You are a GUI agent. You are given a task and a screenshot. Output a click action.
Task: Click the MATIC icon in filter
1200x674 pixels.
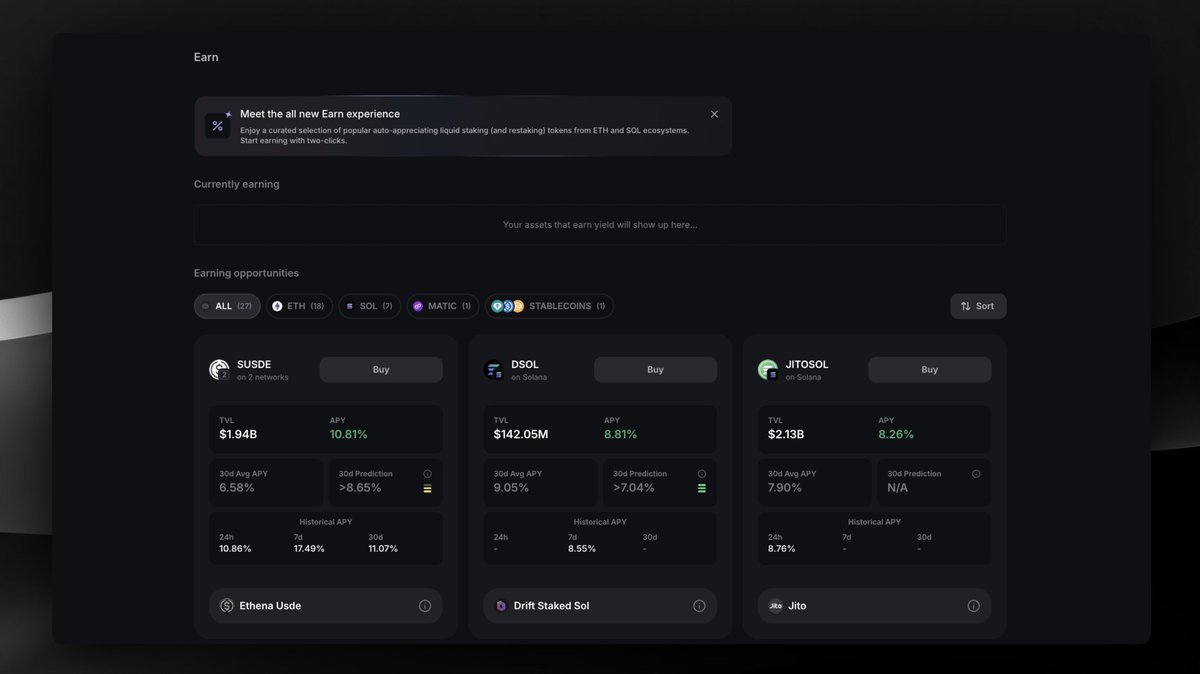tap(418, 306)
